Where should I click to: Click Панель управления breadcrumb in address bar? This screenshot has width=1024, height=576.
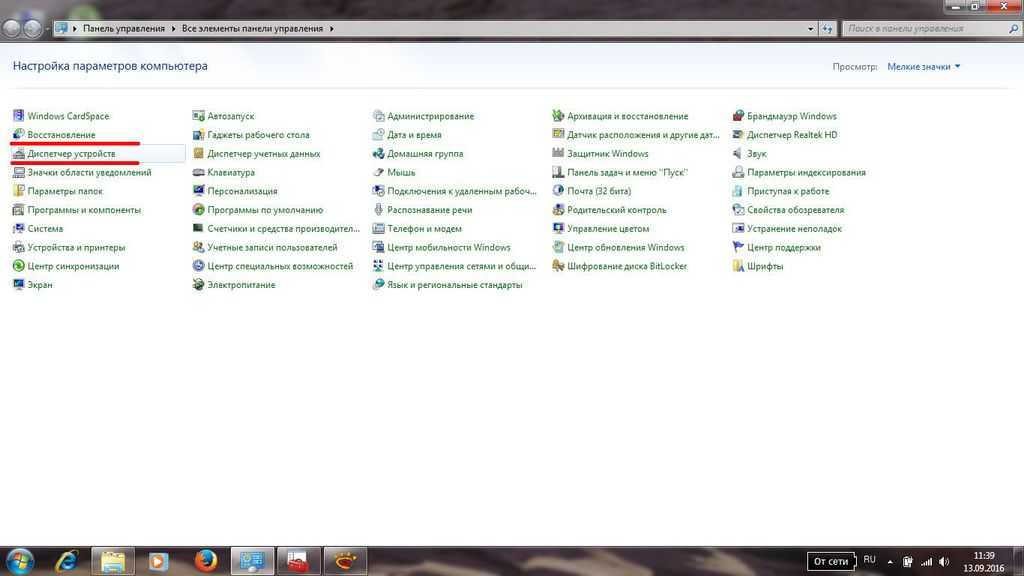124,29
